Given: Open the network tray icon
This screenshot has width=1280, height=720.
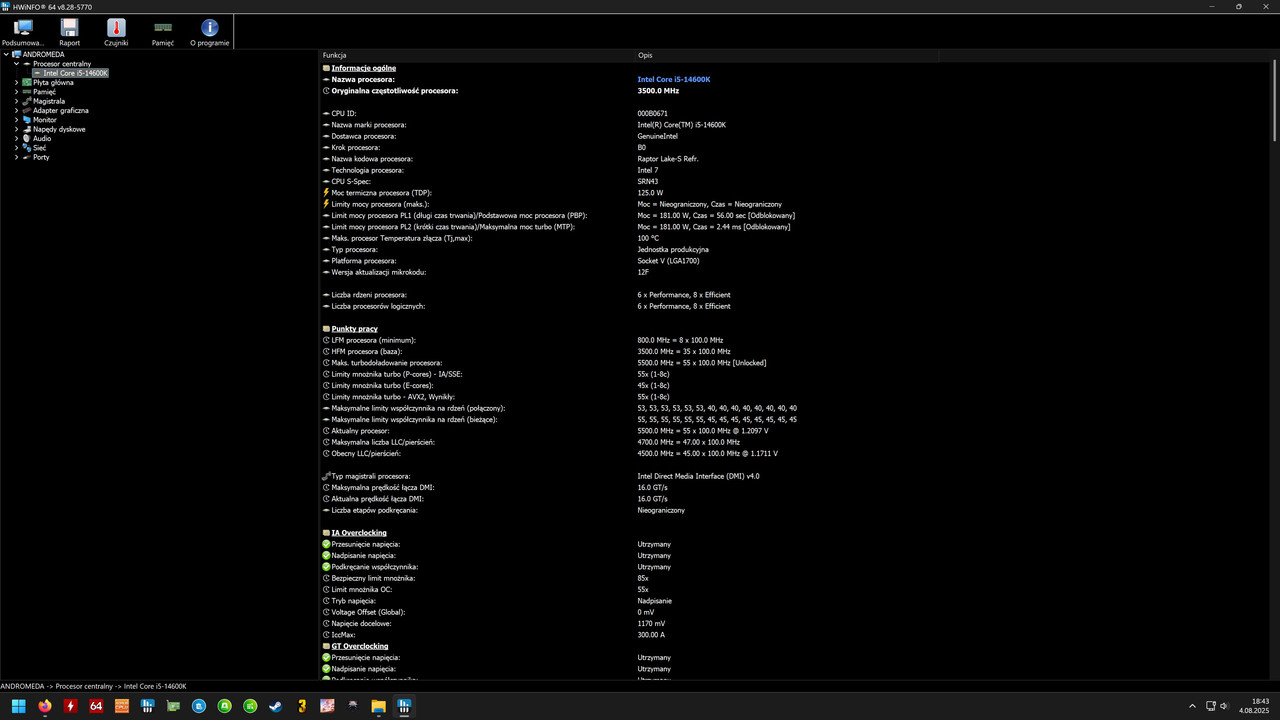Looking at the screenshot, I should [1210, 706].
